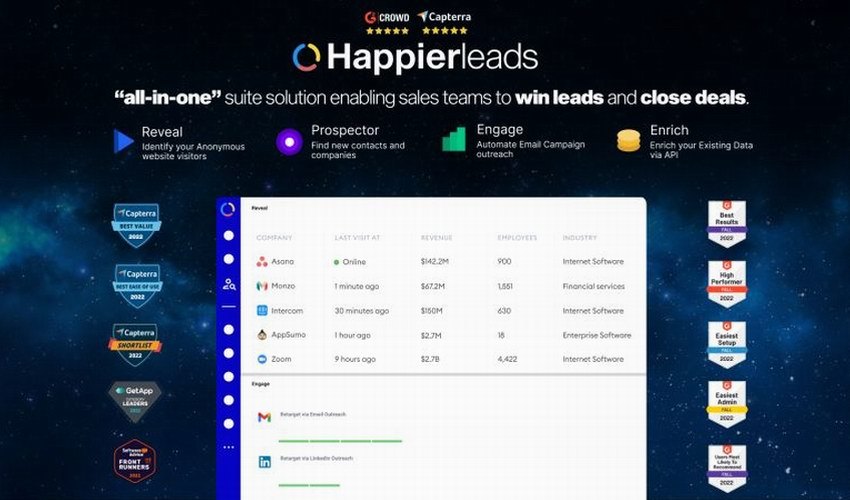The width and height of the screenshot is (850, 500).
Task: Click the green Engage bars icon
Action: click(x=454, y=139)
